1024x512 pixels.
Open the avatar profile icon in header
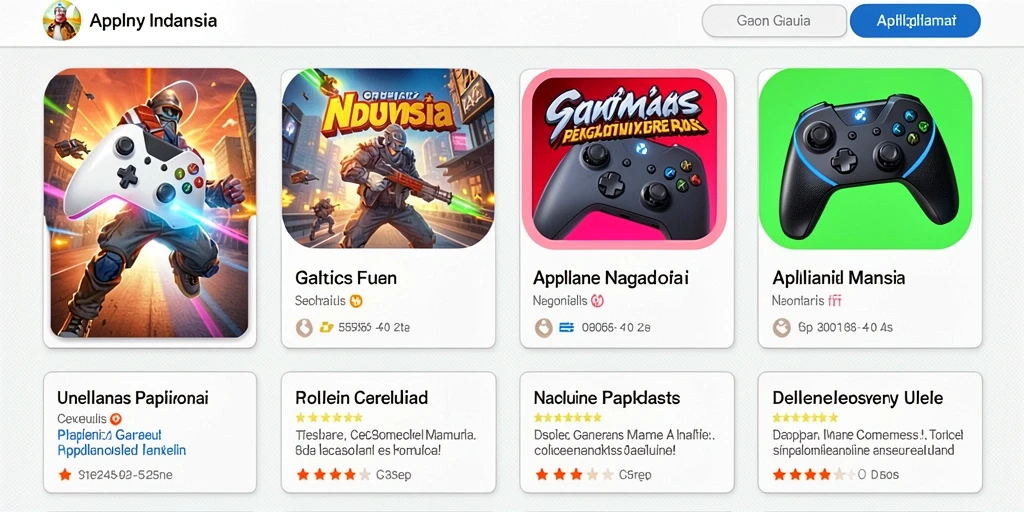pos(61,20)
